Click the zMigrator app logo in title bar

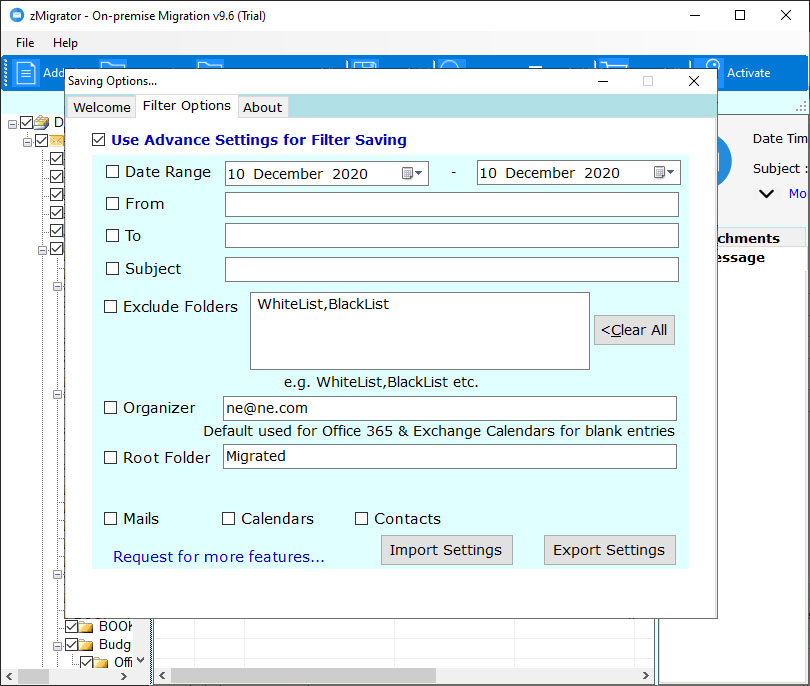click(17, 15)
